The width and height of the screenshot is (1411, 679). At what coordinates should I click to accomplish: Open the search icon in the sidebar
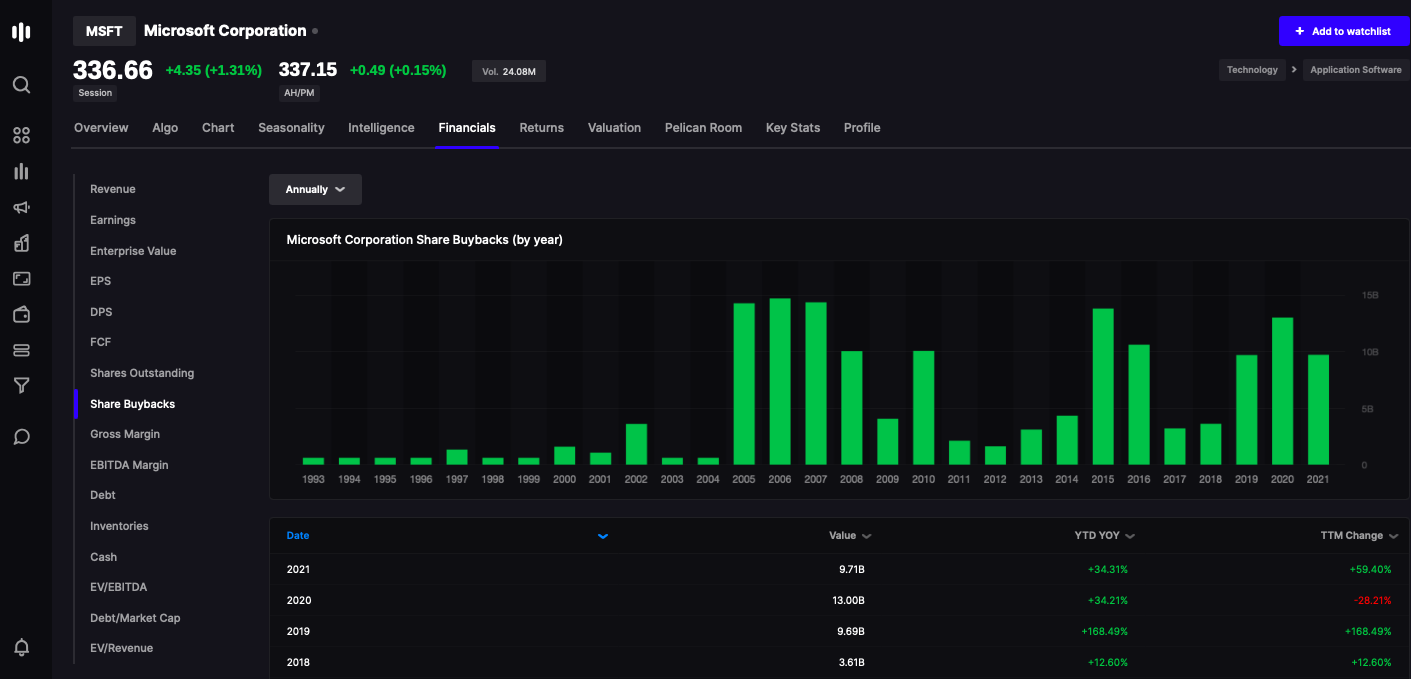21,85
